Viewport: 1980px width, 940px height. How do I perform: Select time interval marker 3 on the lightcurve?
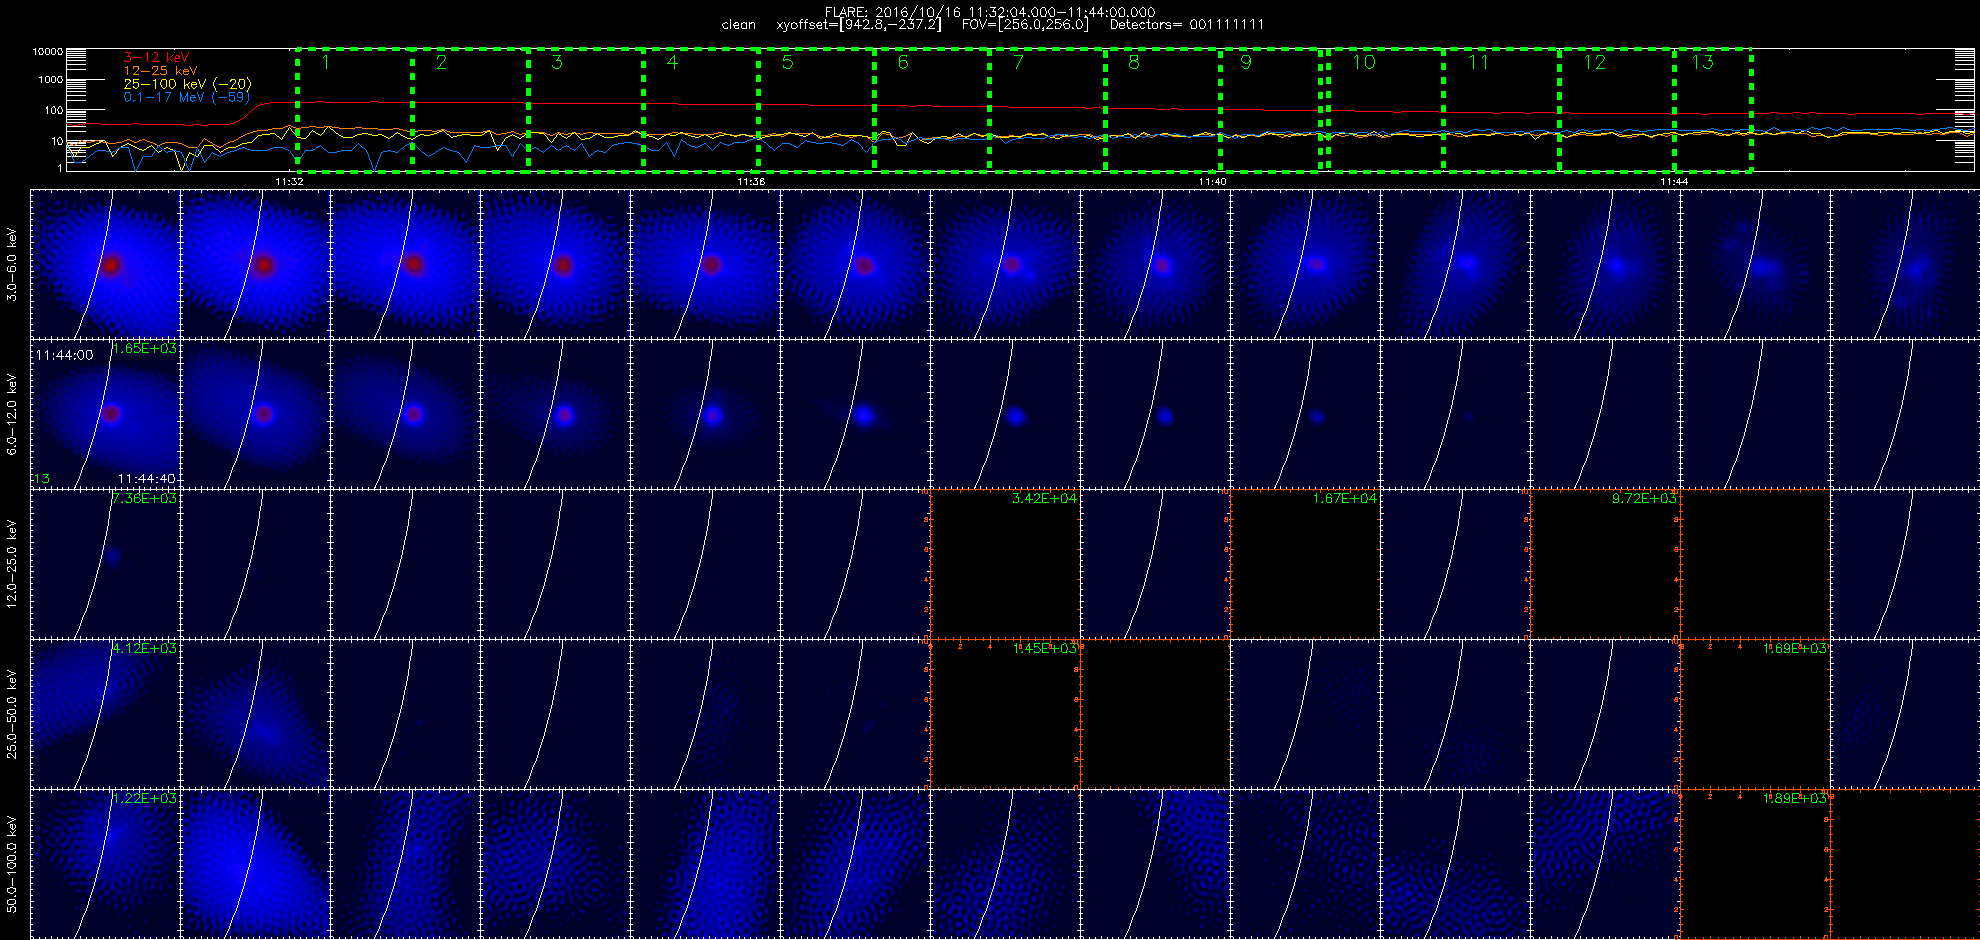(x=557, y=62)
